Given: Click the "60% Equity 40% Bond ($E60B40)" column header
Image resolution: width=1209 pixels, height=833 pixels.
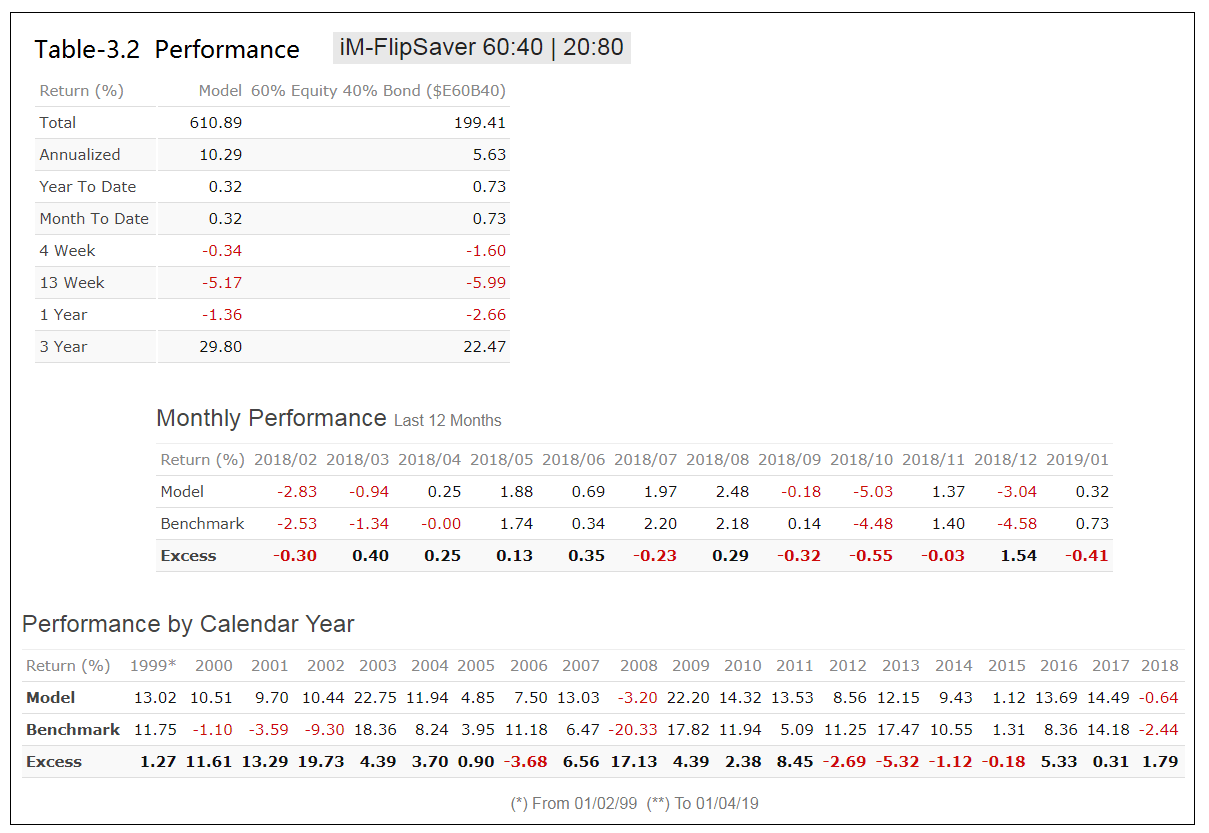Looking at the screenshot, I should pos(378,91).
